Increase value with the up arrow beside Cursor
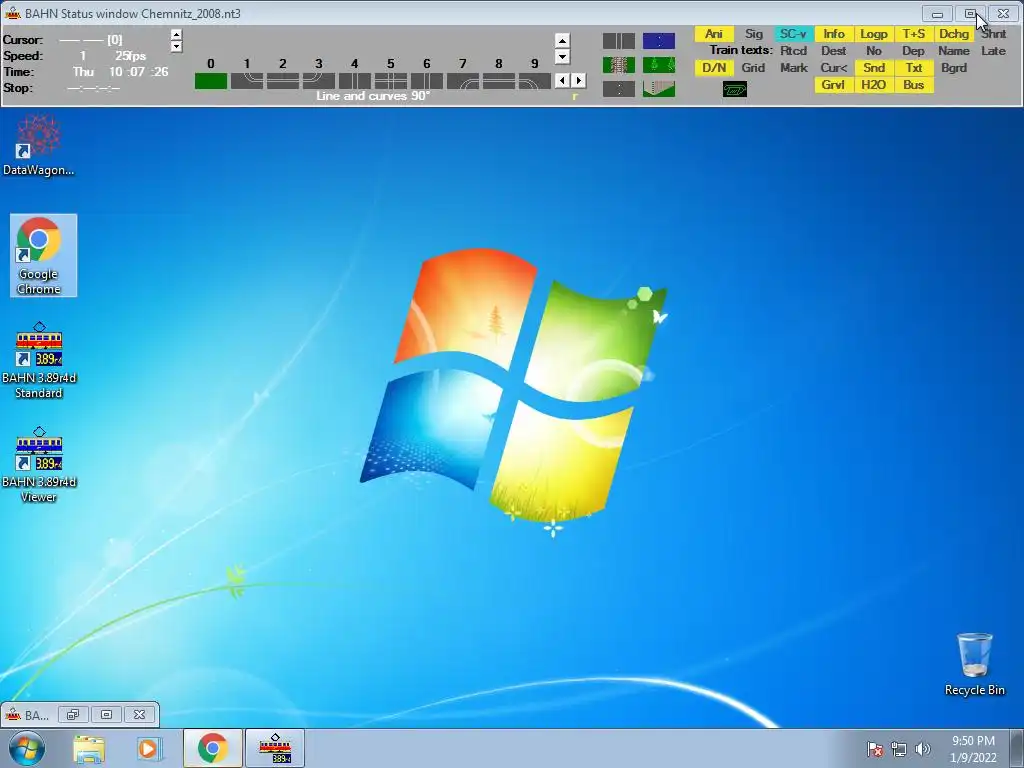Image resolution: width=1024 pixels, height=768 pixels. 176,35
